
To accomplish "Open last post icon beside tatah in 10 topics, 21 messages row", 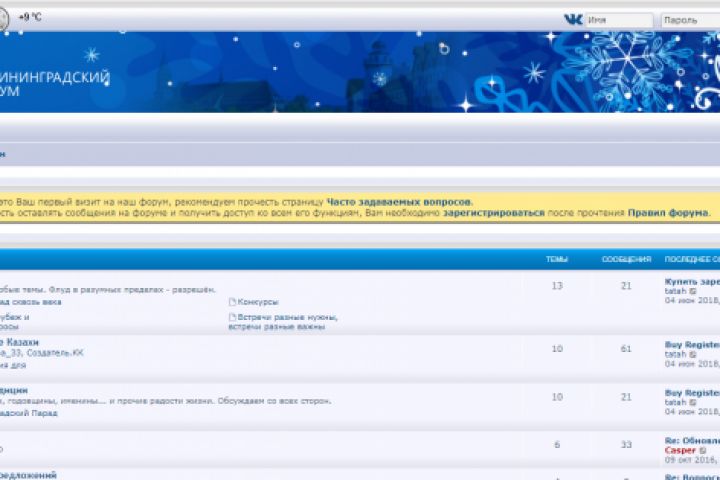I will click(693, 402).
